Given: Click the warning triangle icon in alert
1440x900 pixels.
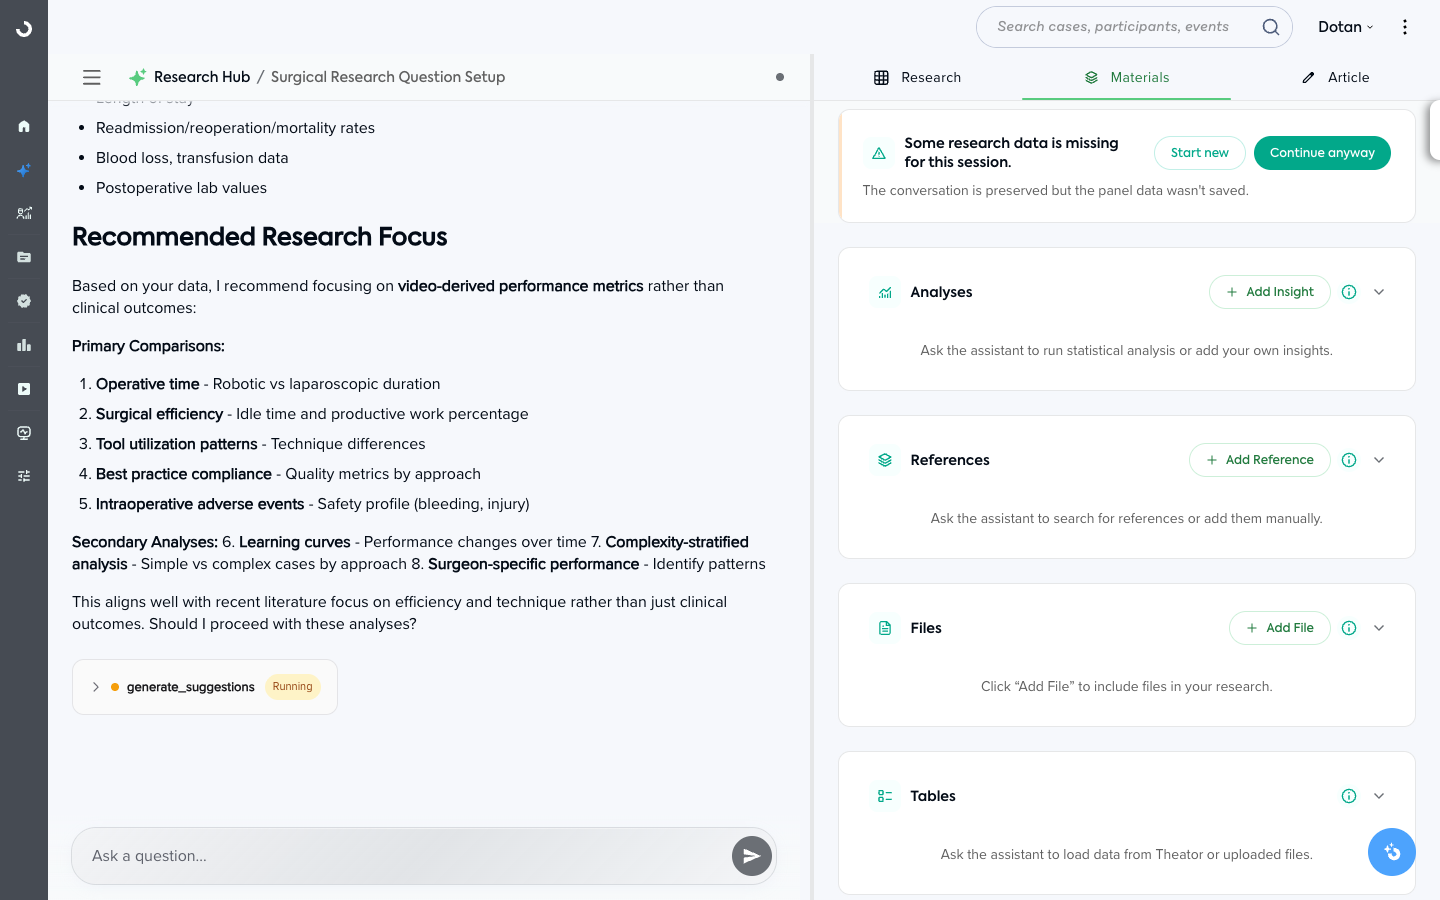Looking at the screenshot, I should tap(879, 153).
